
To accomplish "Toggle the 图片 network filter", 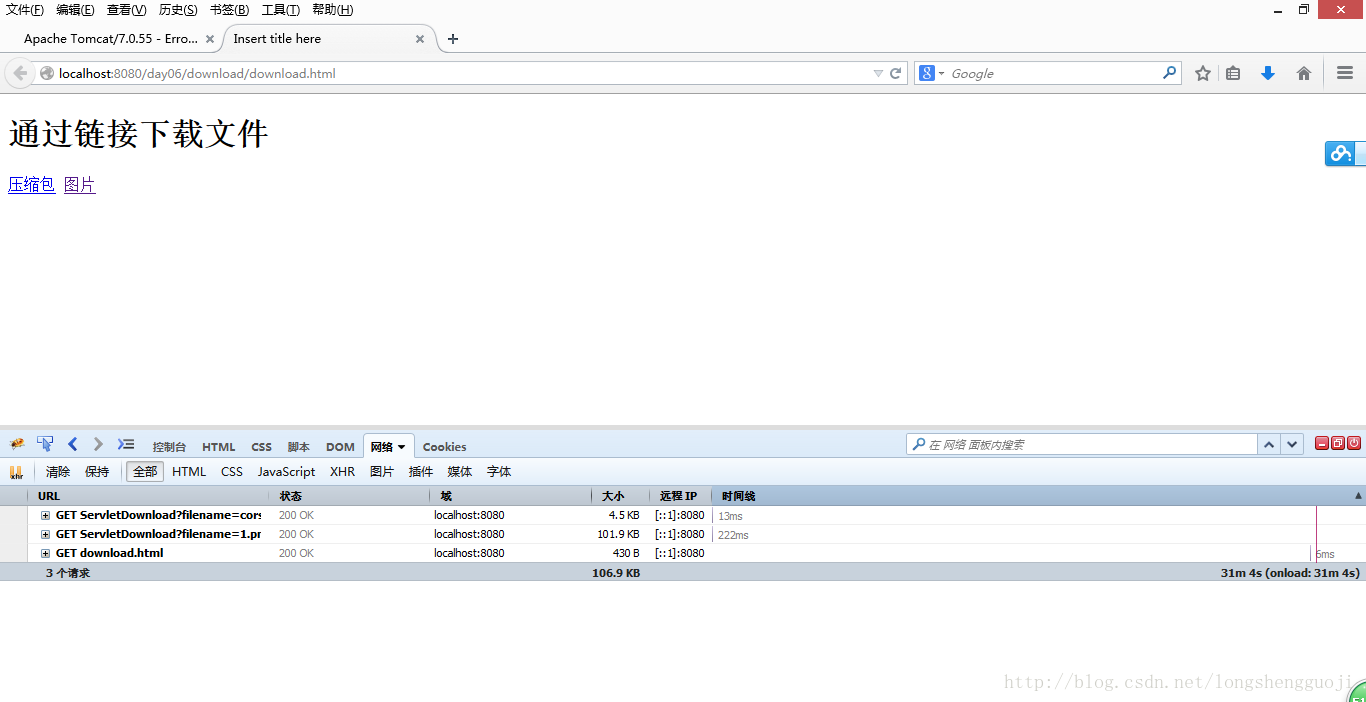I will (x=382, y=472).
